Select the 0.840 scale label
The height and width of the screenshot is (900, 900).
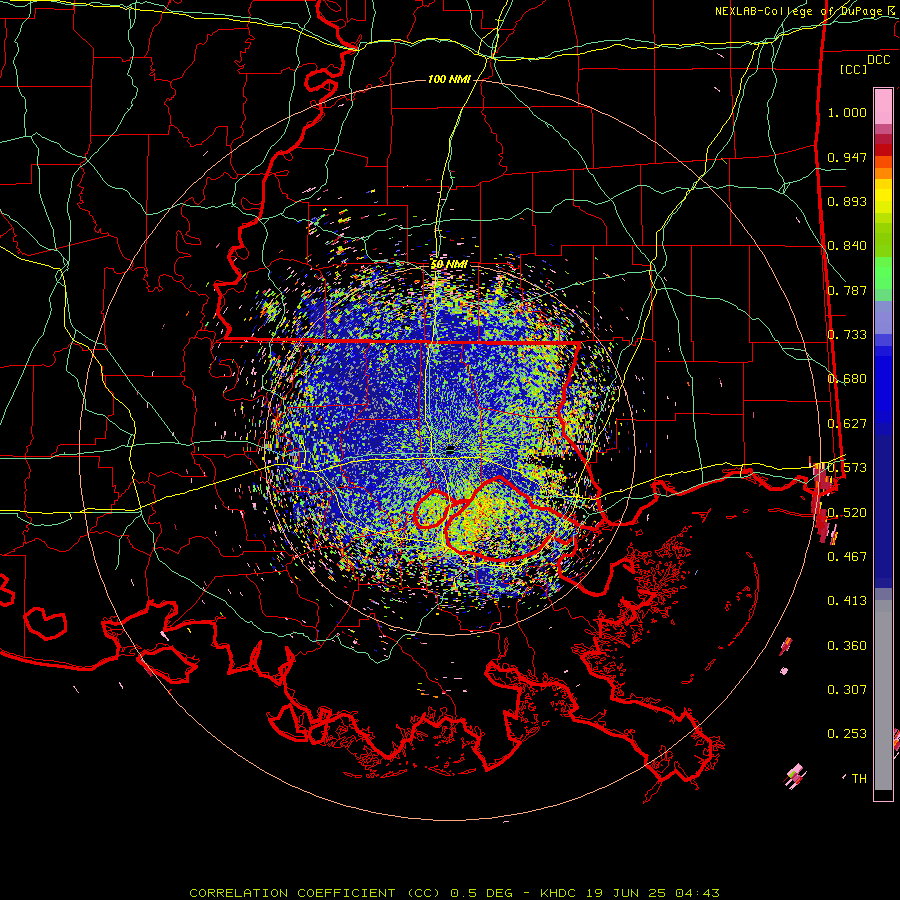[847, 246]
